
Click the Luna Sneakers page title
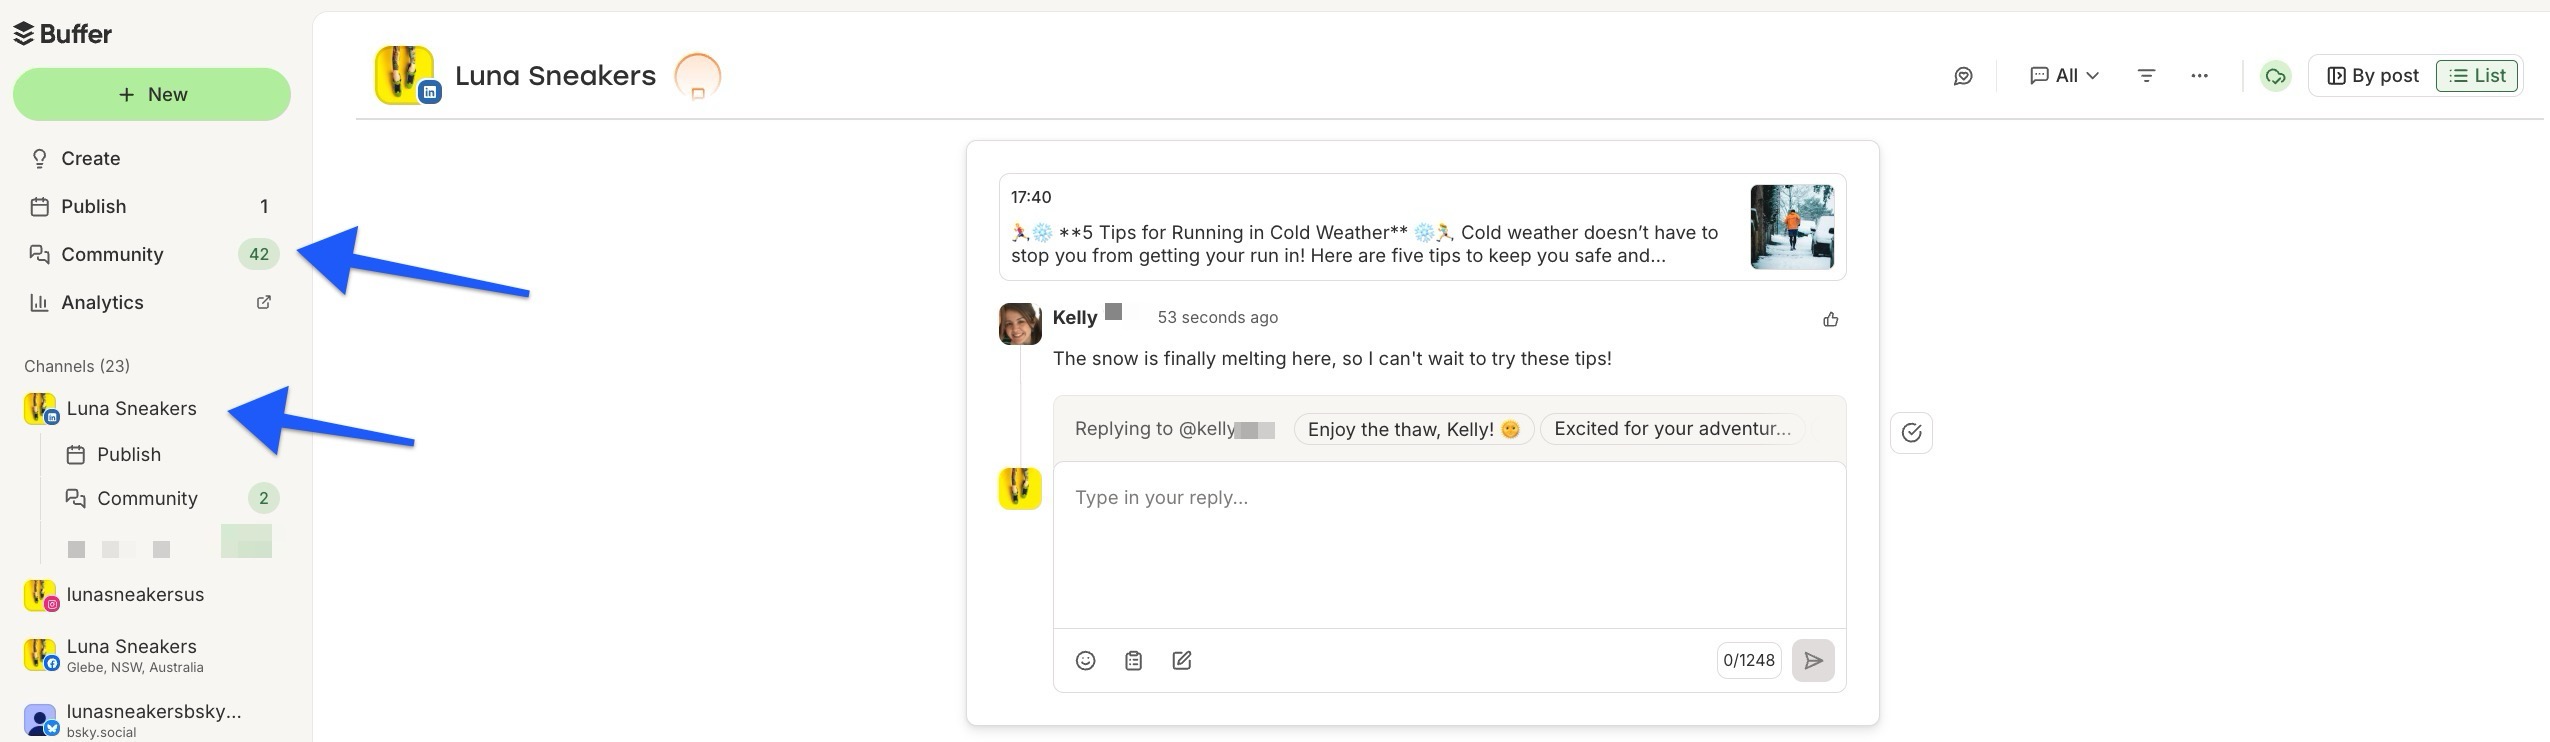click(555, 76)
